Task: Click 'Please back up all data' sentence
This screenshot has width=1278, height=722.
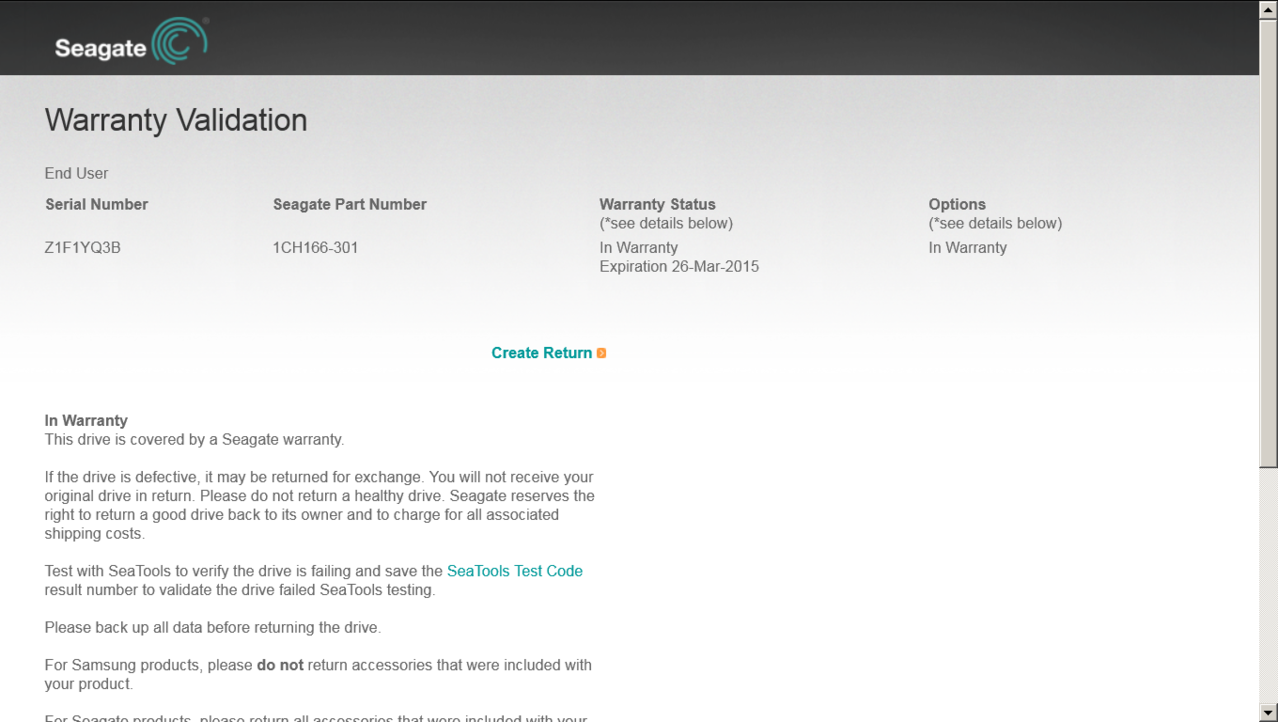Action: coord(213,628)
